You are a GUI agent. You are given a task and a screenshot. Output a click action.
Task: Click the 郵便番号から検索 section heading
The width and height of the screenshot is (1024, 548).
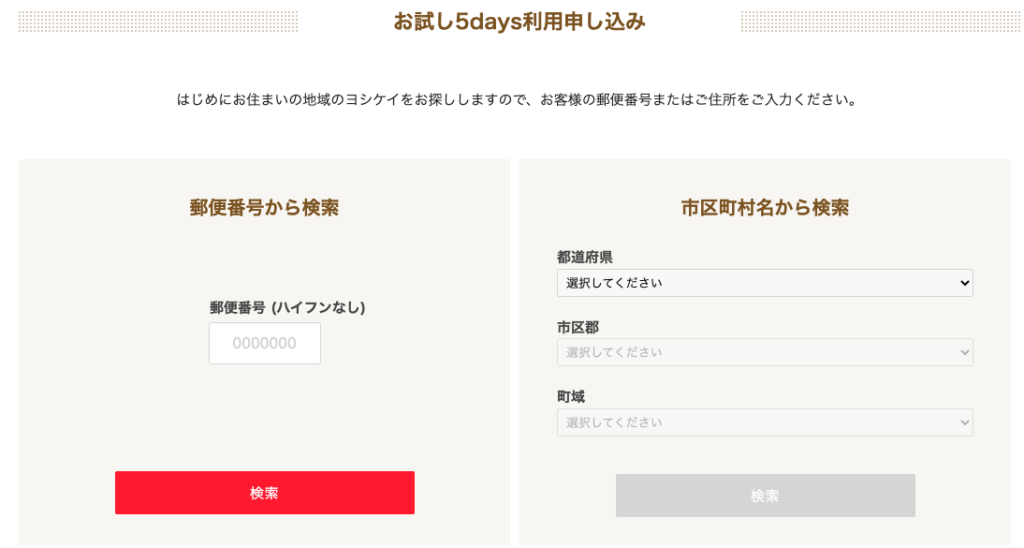pos(264,208)
